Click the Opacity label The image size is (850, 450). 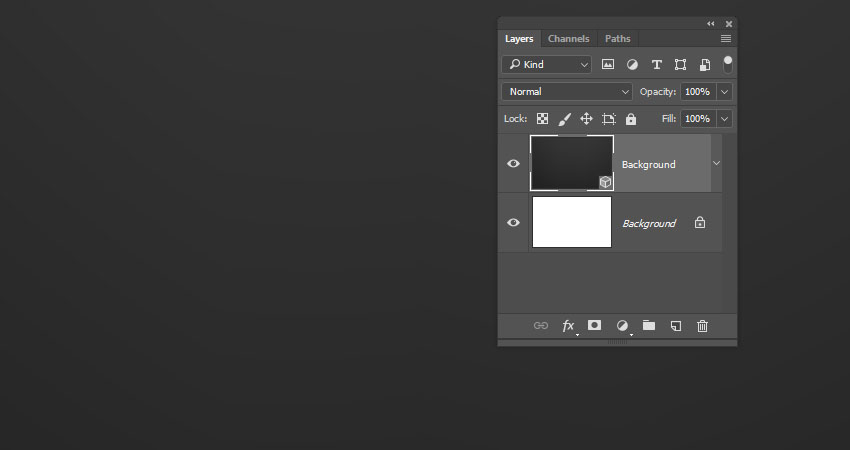click(658, 92)
